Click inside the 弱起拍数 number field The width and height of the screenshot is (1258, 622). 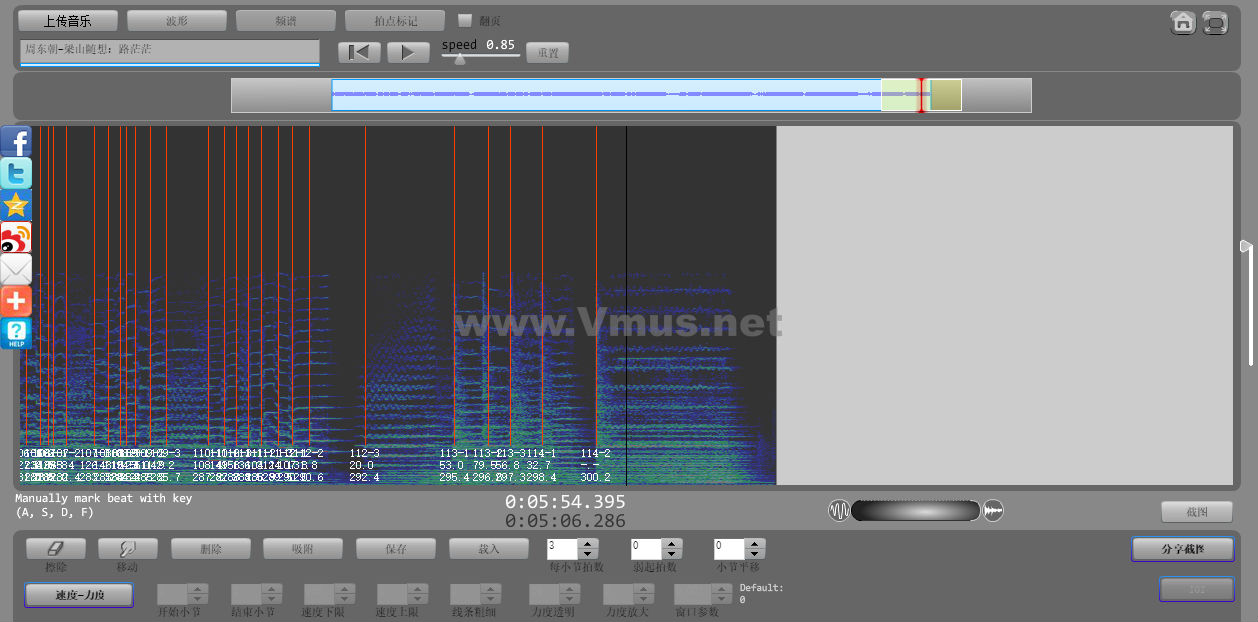[x=647, y=549]
